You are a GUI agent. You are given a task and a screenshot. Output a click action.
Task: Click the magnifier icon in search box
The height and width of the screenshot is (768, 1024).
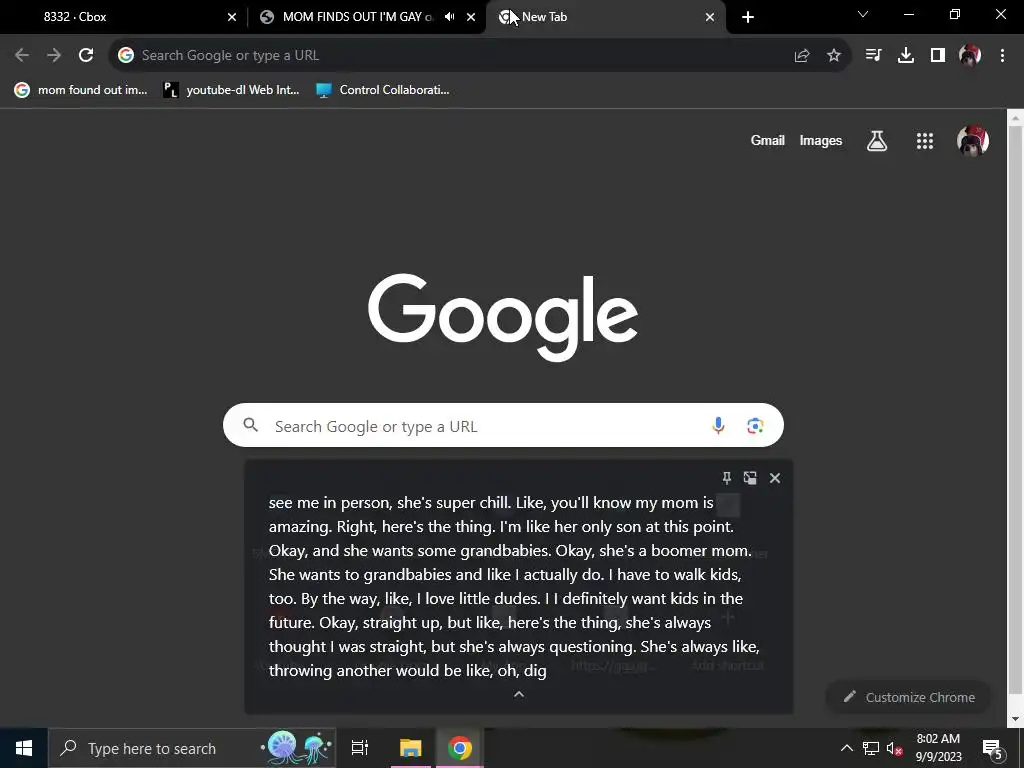click(251, 425)
